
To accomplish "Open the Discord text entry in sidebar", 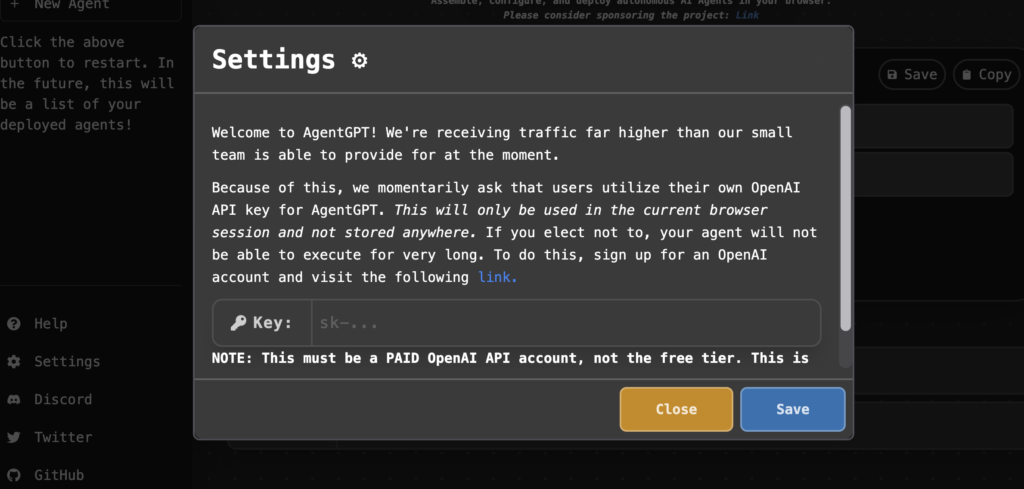I will point(63,400).
